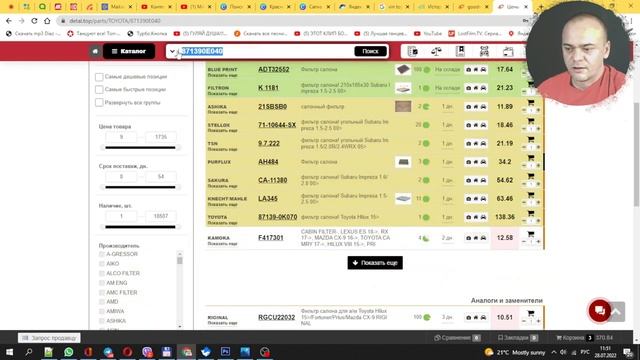Open the red live chat bubble
This screenshot has height=360, width=640.
[x=600, y=311]
